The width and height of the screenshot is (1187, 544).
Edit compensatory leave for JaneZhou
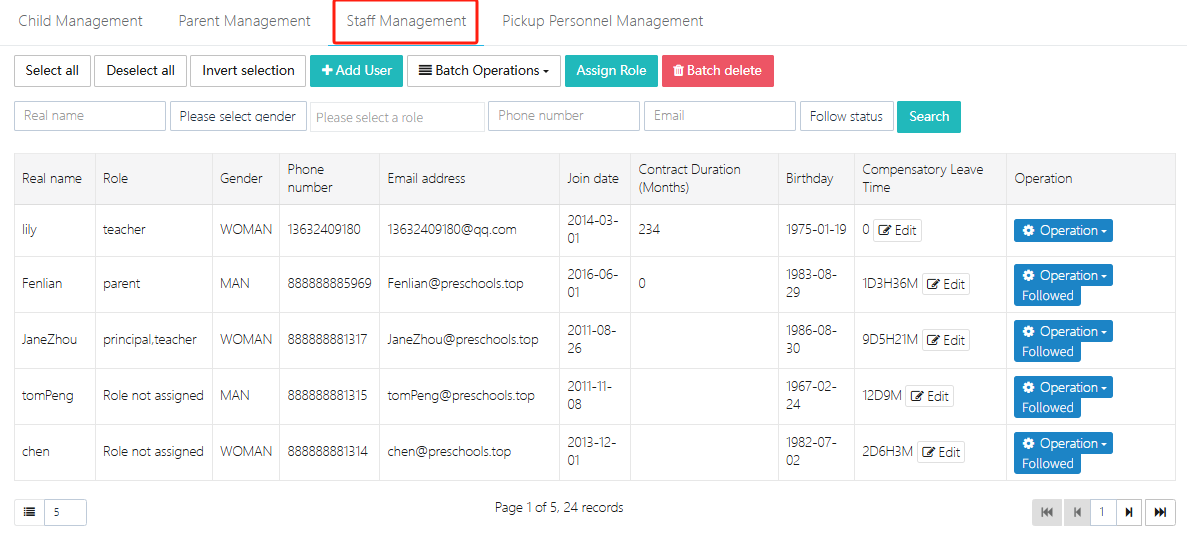coord(945,340)
